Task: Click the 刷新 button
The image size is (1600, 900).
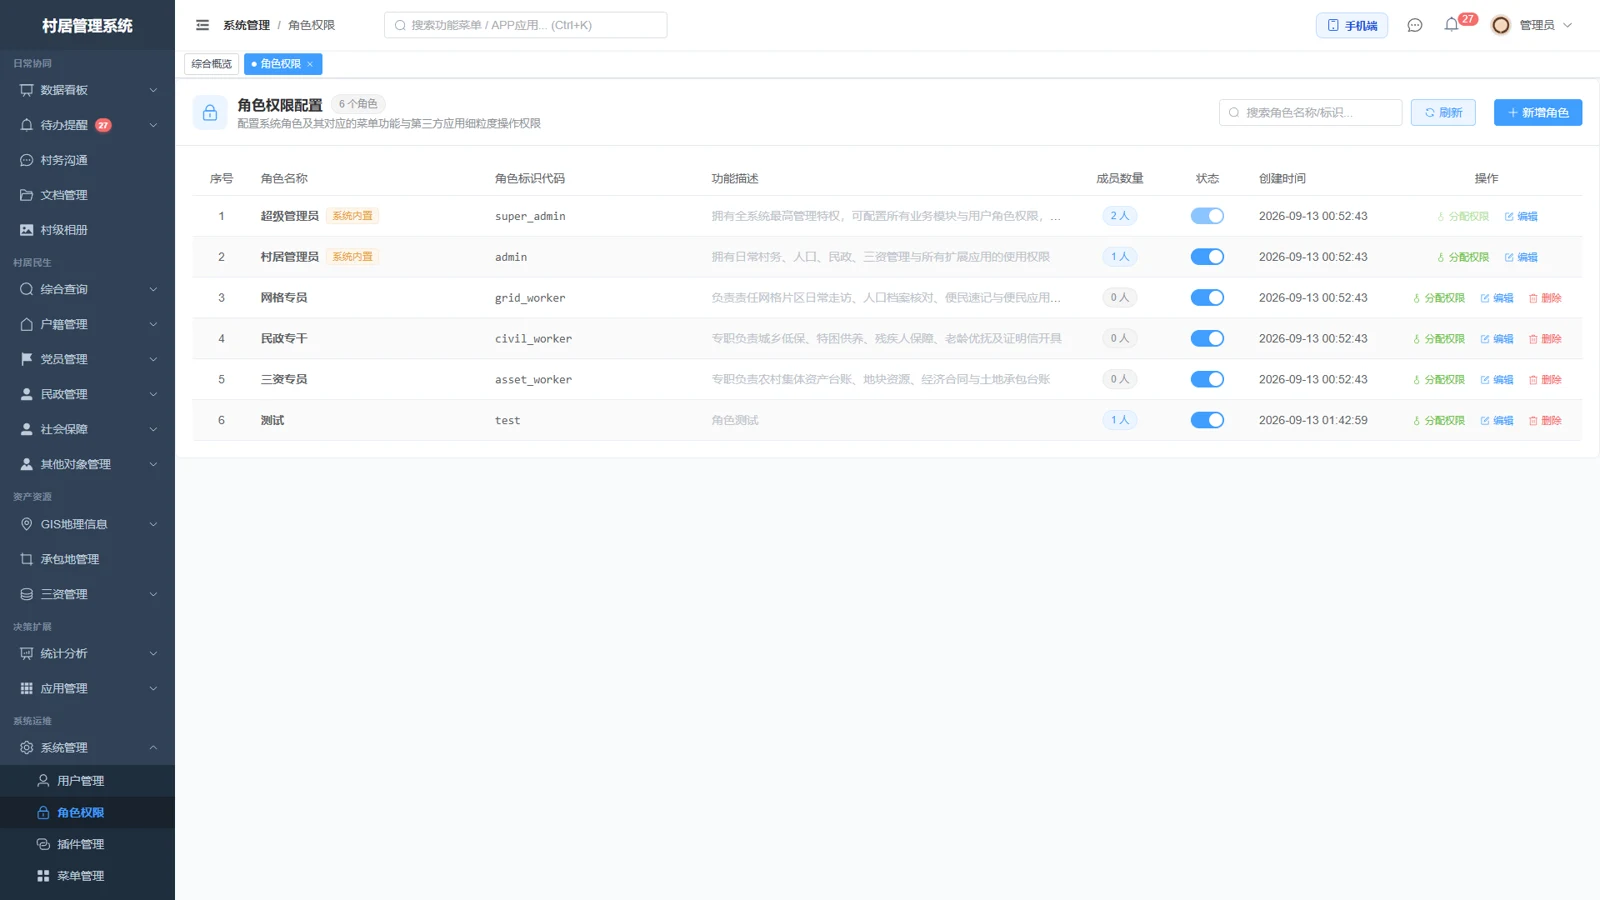Action: click(1443, 113)
